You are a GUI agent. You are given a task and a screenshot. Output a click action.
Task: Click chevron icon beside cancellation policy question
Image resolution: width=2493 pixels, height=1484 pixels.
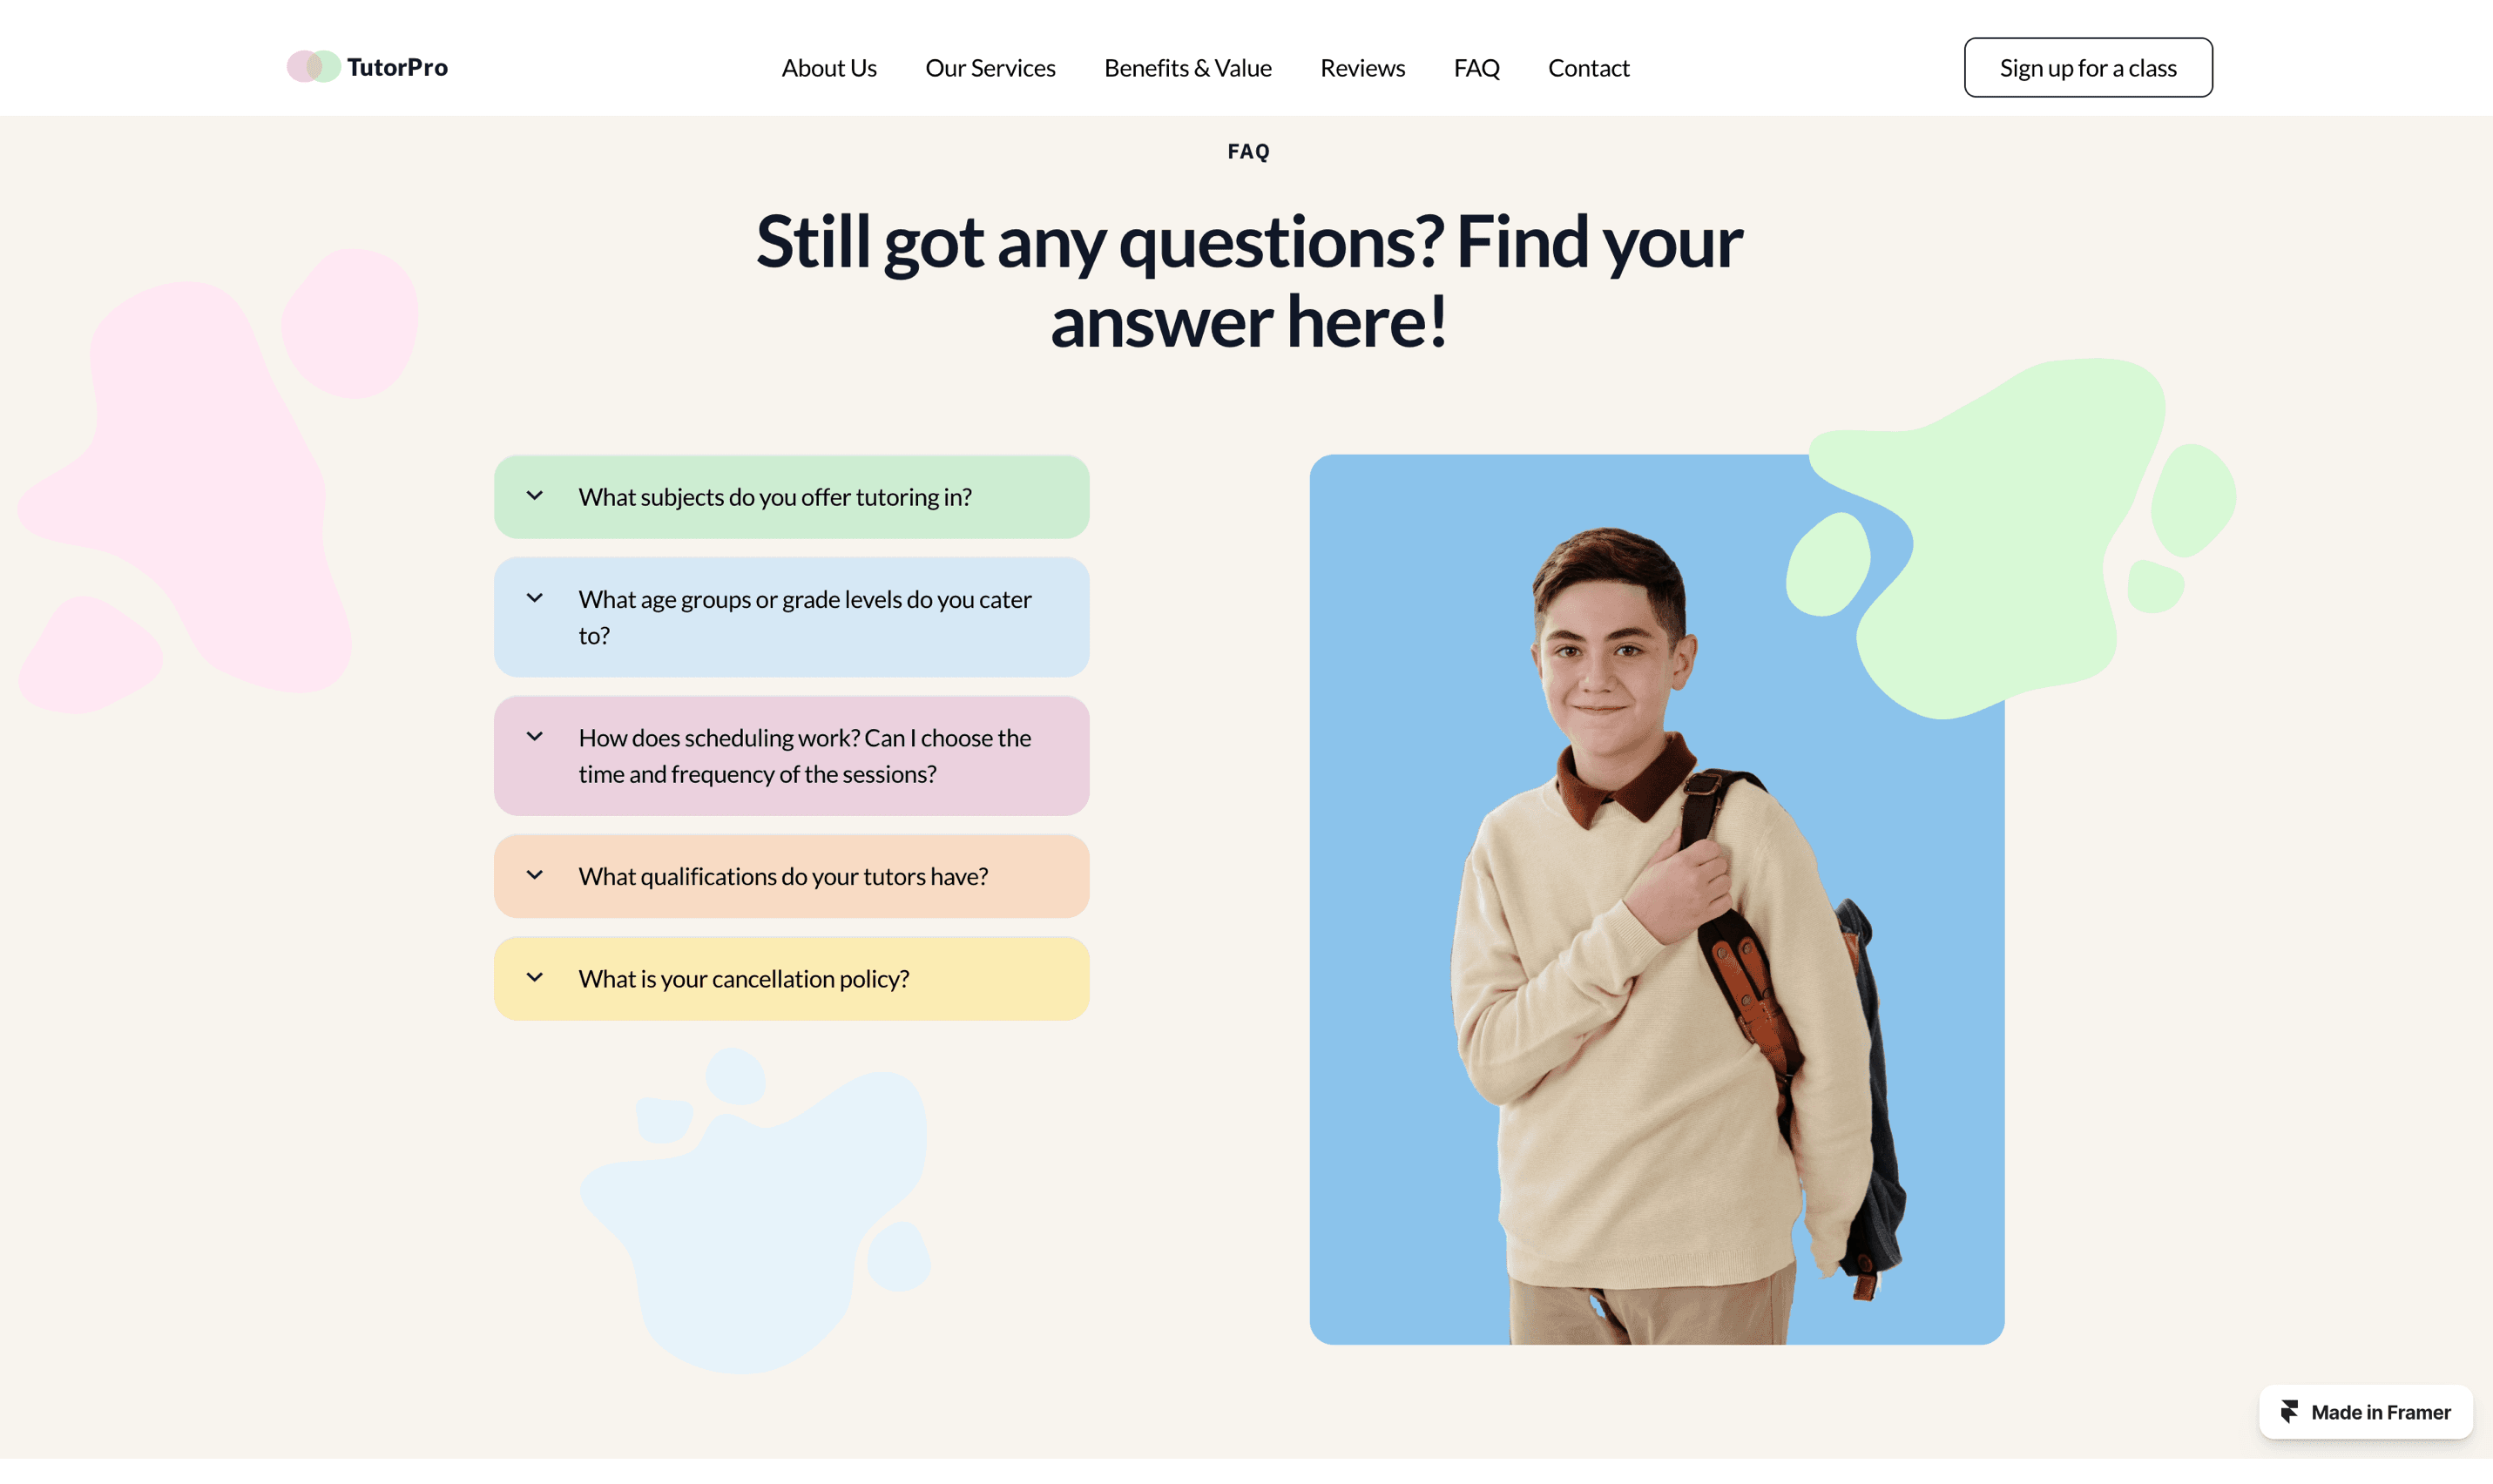tap(535, 978)
